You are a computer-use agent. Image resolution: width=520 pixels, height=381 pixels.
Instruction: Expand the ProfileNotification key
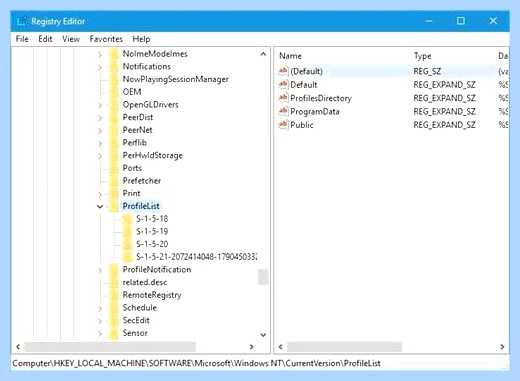100,270
